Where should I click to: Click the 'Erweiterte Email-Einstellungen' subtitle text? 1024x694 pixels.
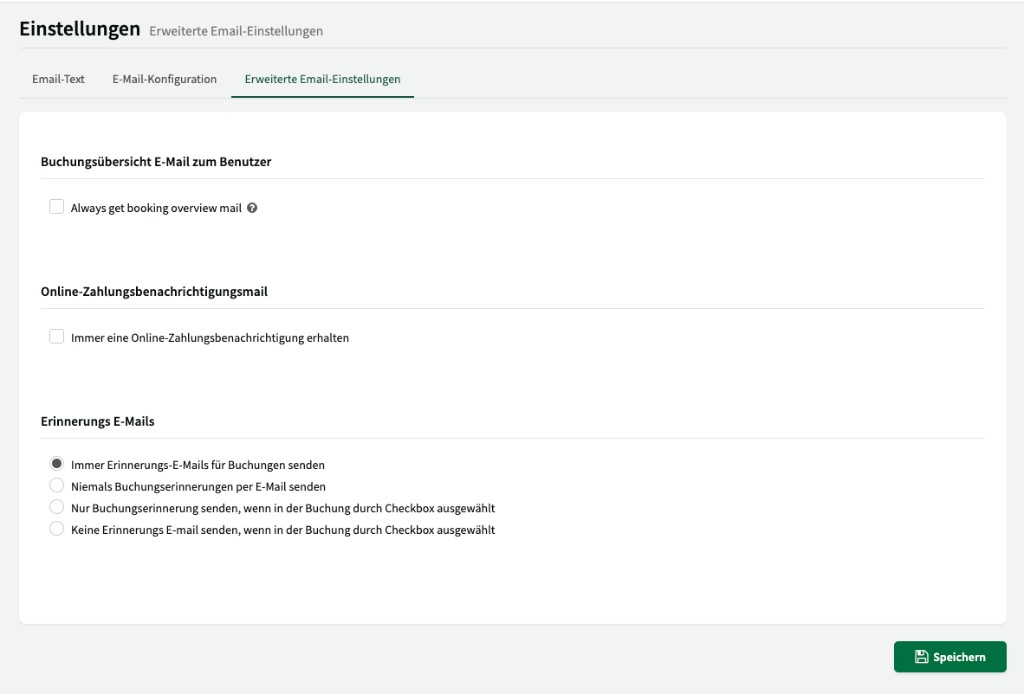[x=235, y=31]
